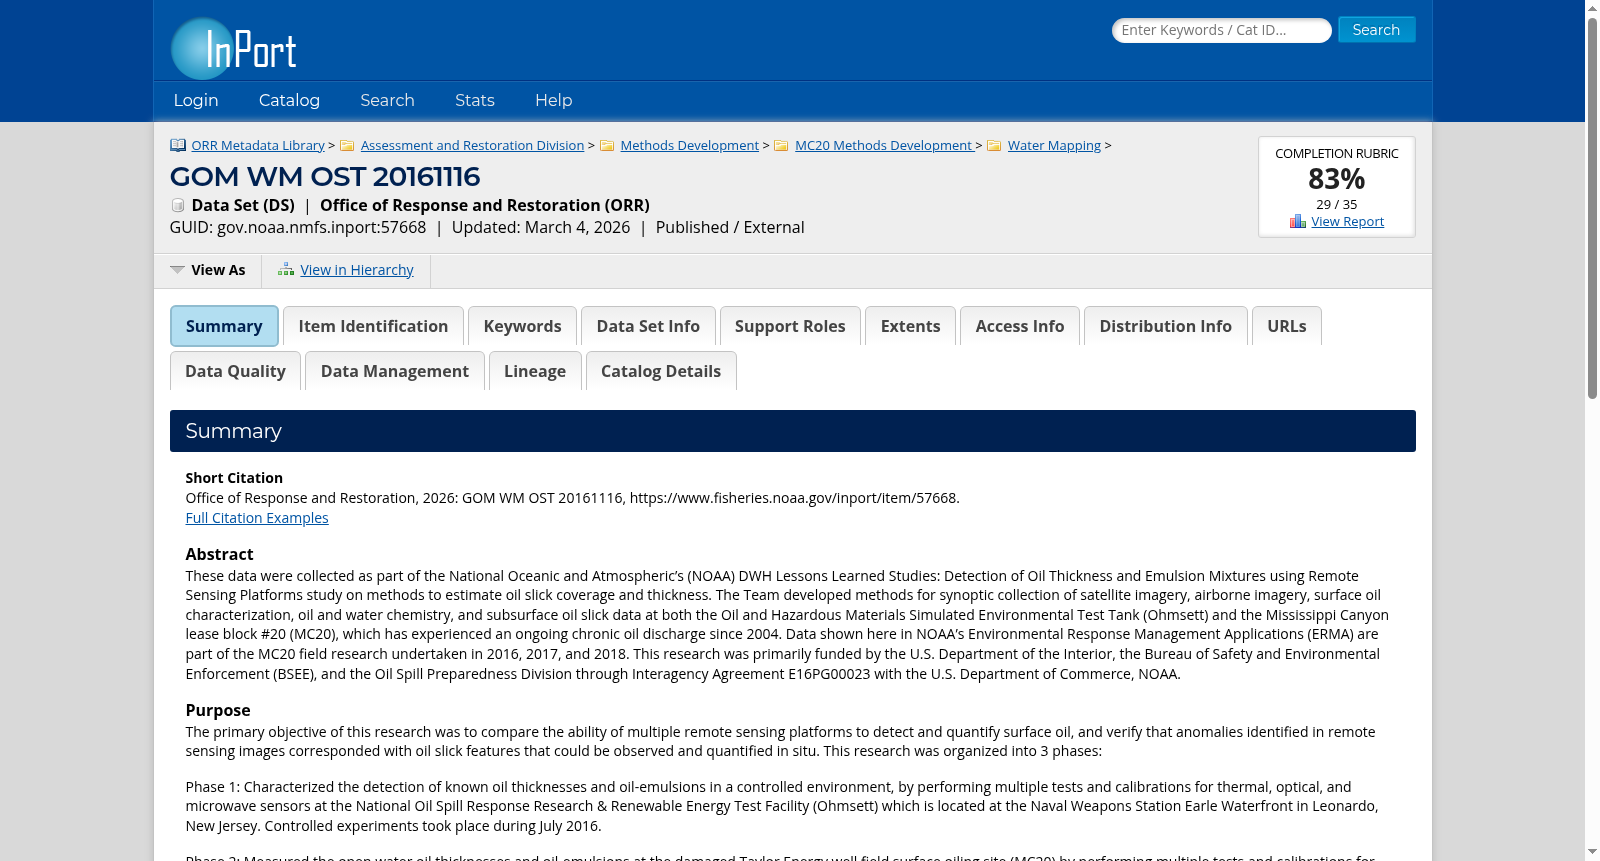Click Office of Response and Restoration (ORR) text
Screen dimensions: 1600x861
(485, 205)
